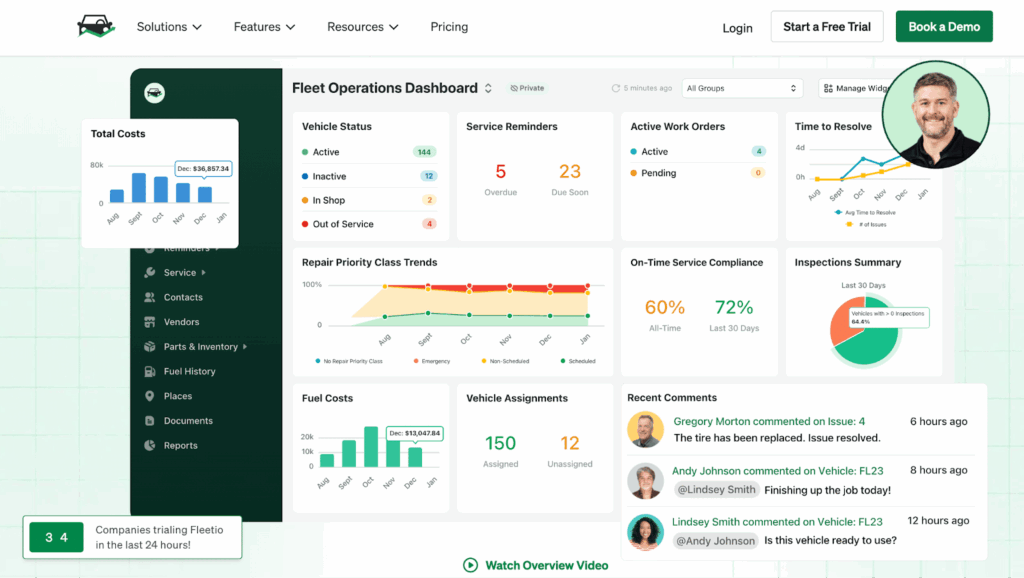The image size is (1024, 578).
Task: Click the Book a Demo button
Action: pyautogui.click(x=943, y=26)
